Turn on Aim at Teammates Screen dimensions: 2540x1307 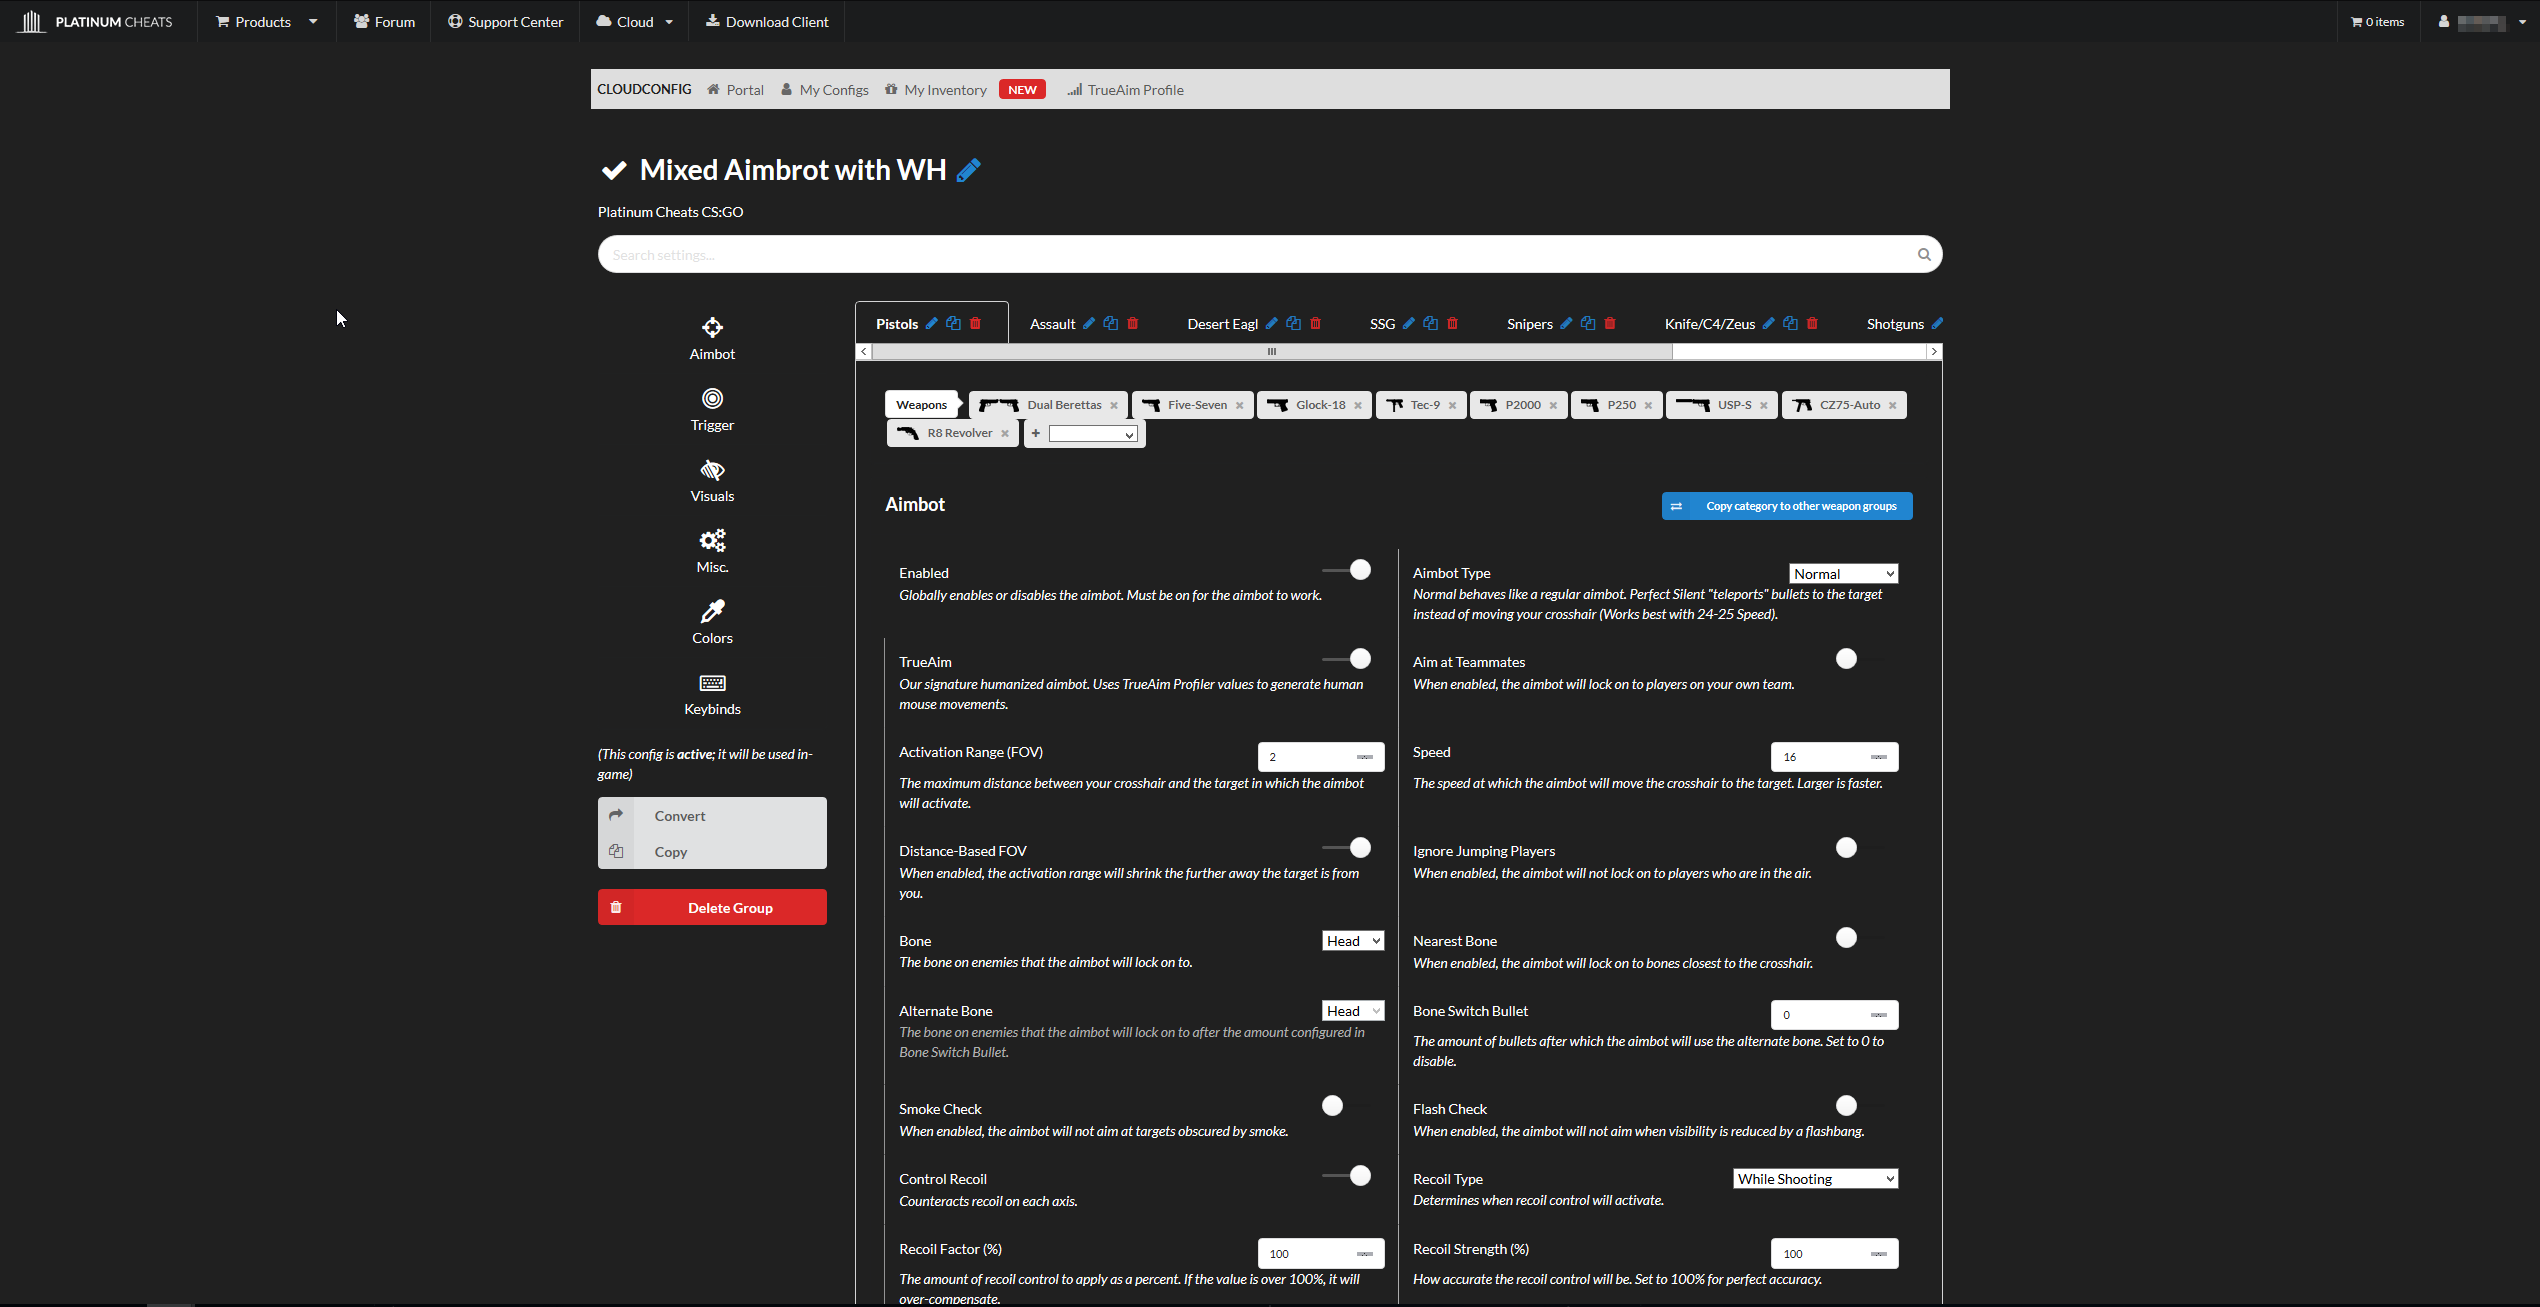(x=1846, y=658)
